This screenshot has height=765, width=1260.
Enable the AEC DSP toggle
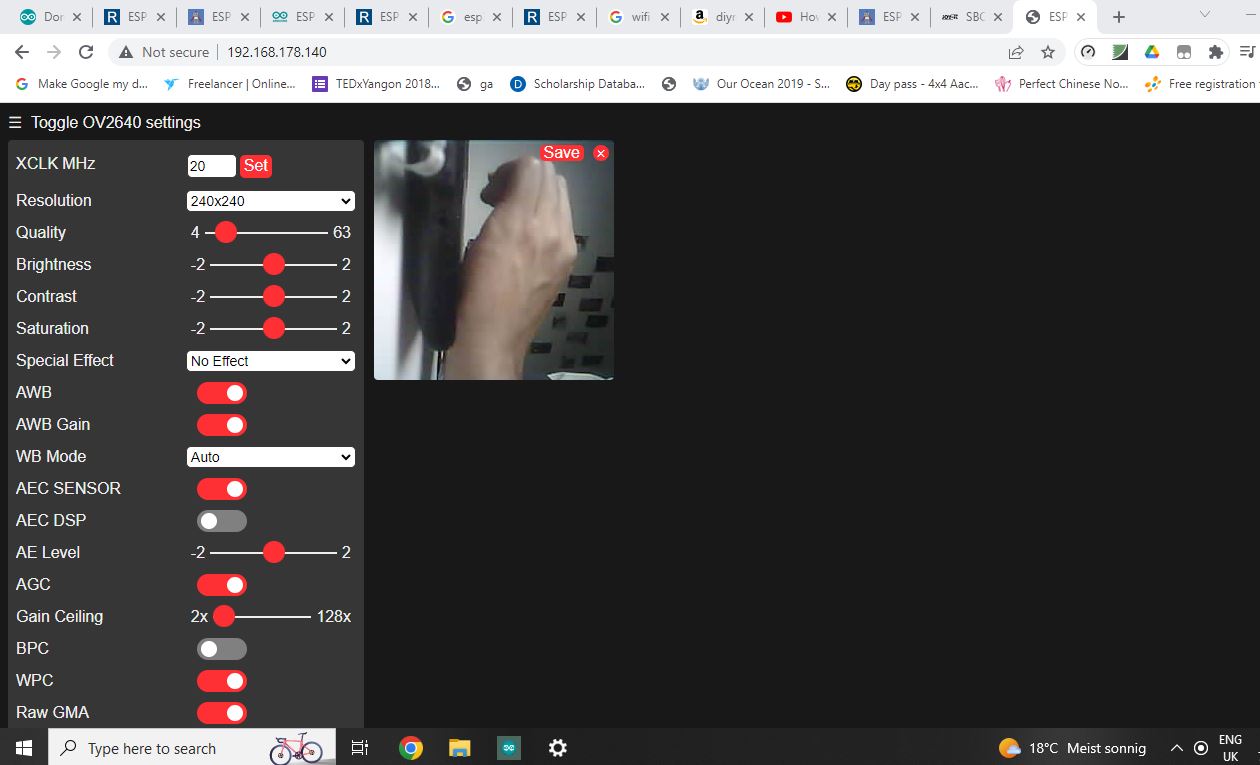(x=222, y=521)
